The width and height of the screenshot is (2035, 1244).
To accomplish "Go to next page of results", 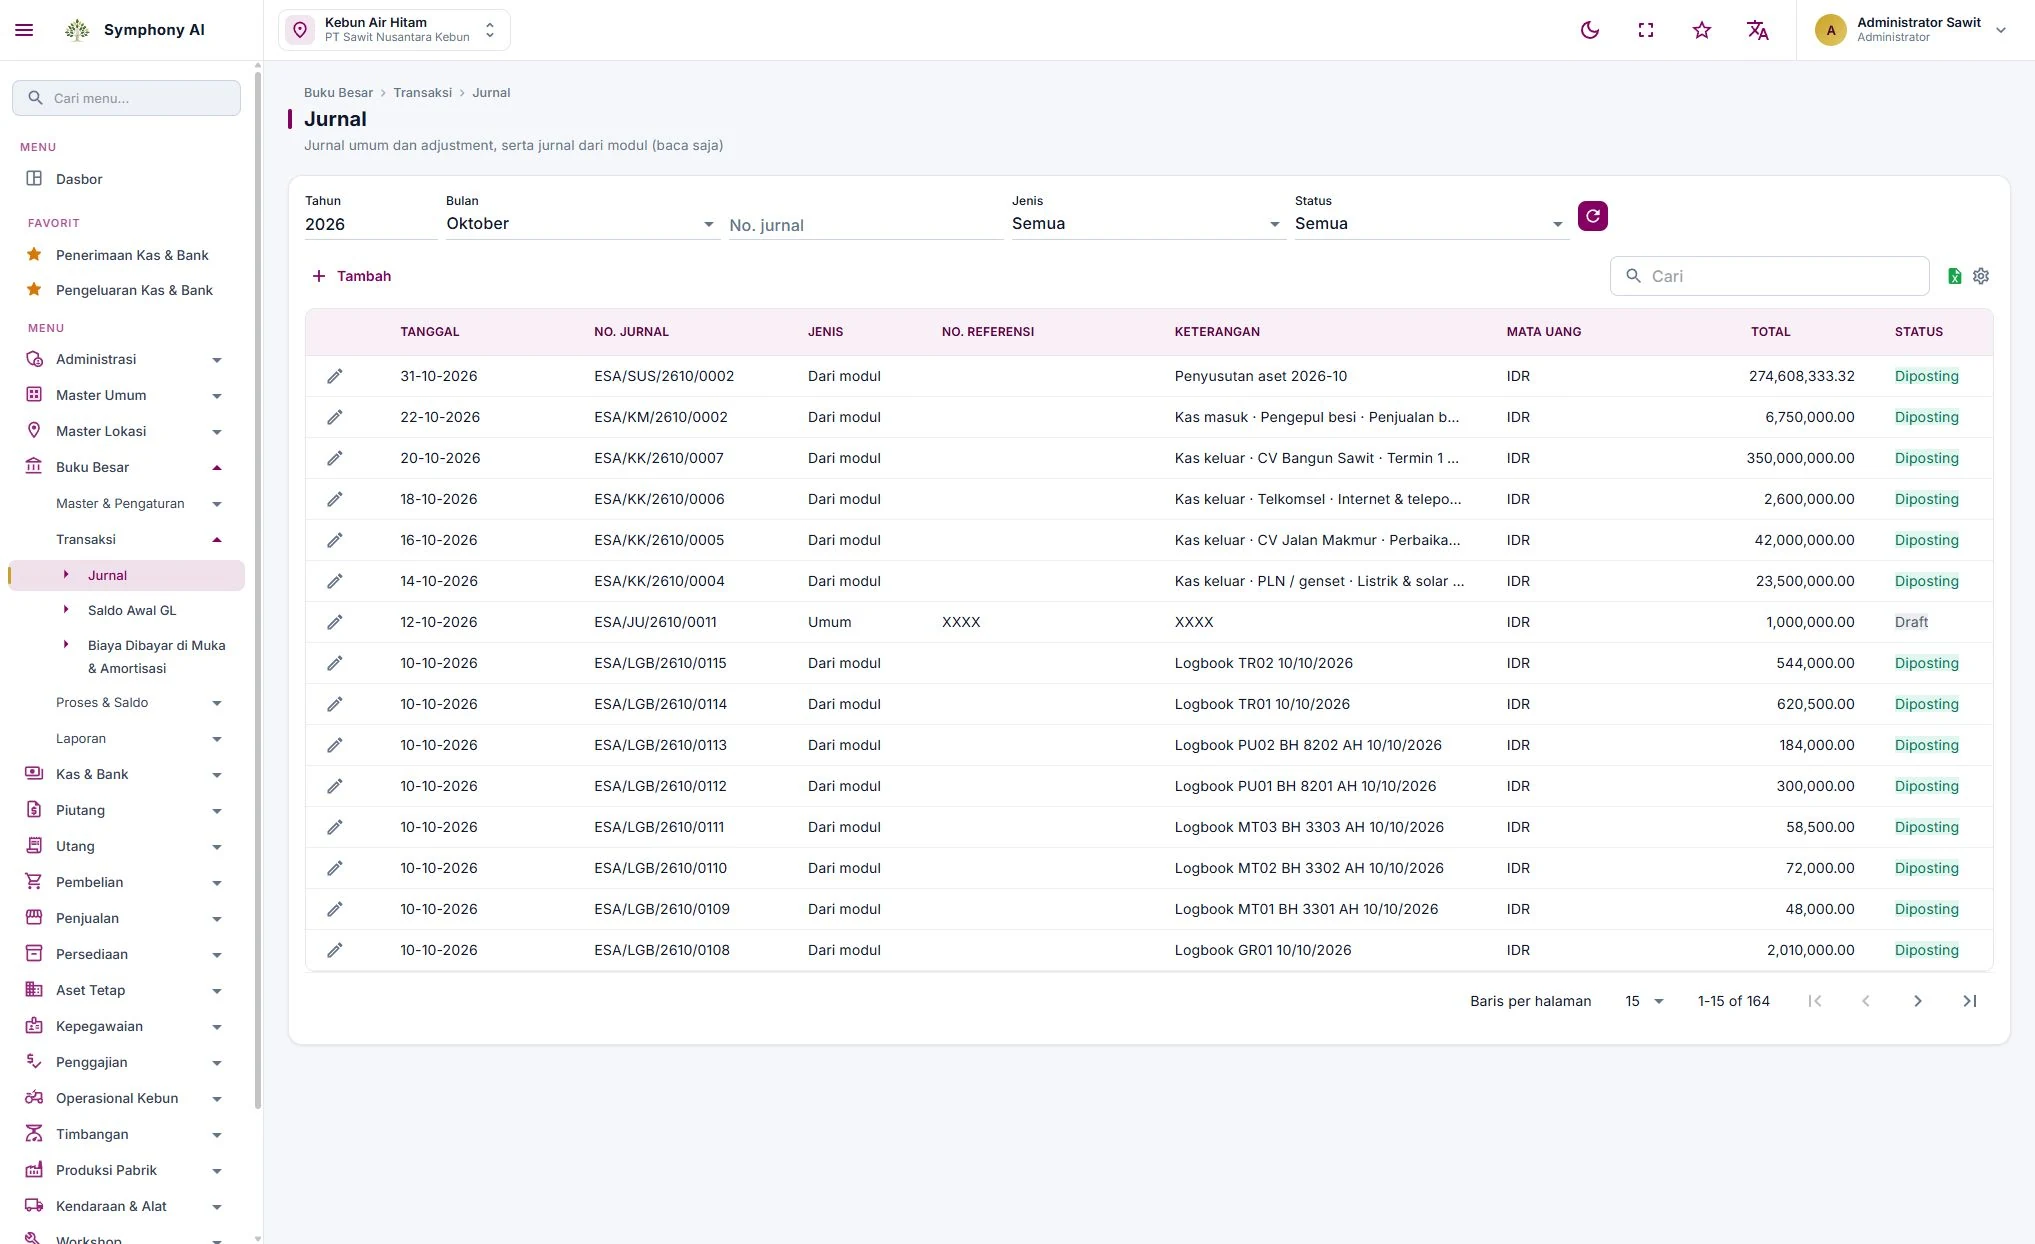I will point(1918,1001).
